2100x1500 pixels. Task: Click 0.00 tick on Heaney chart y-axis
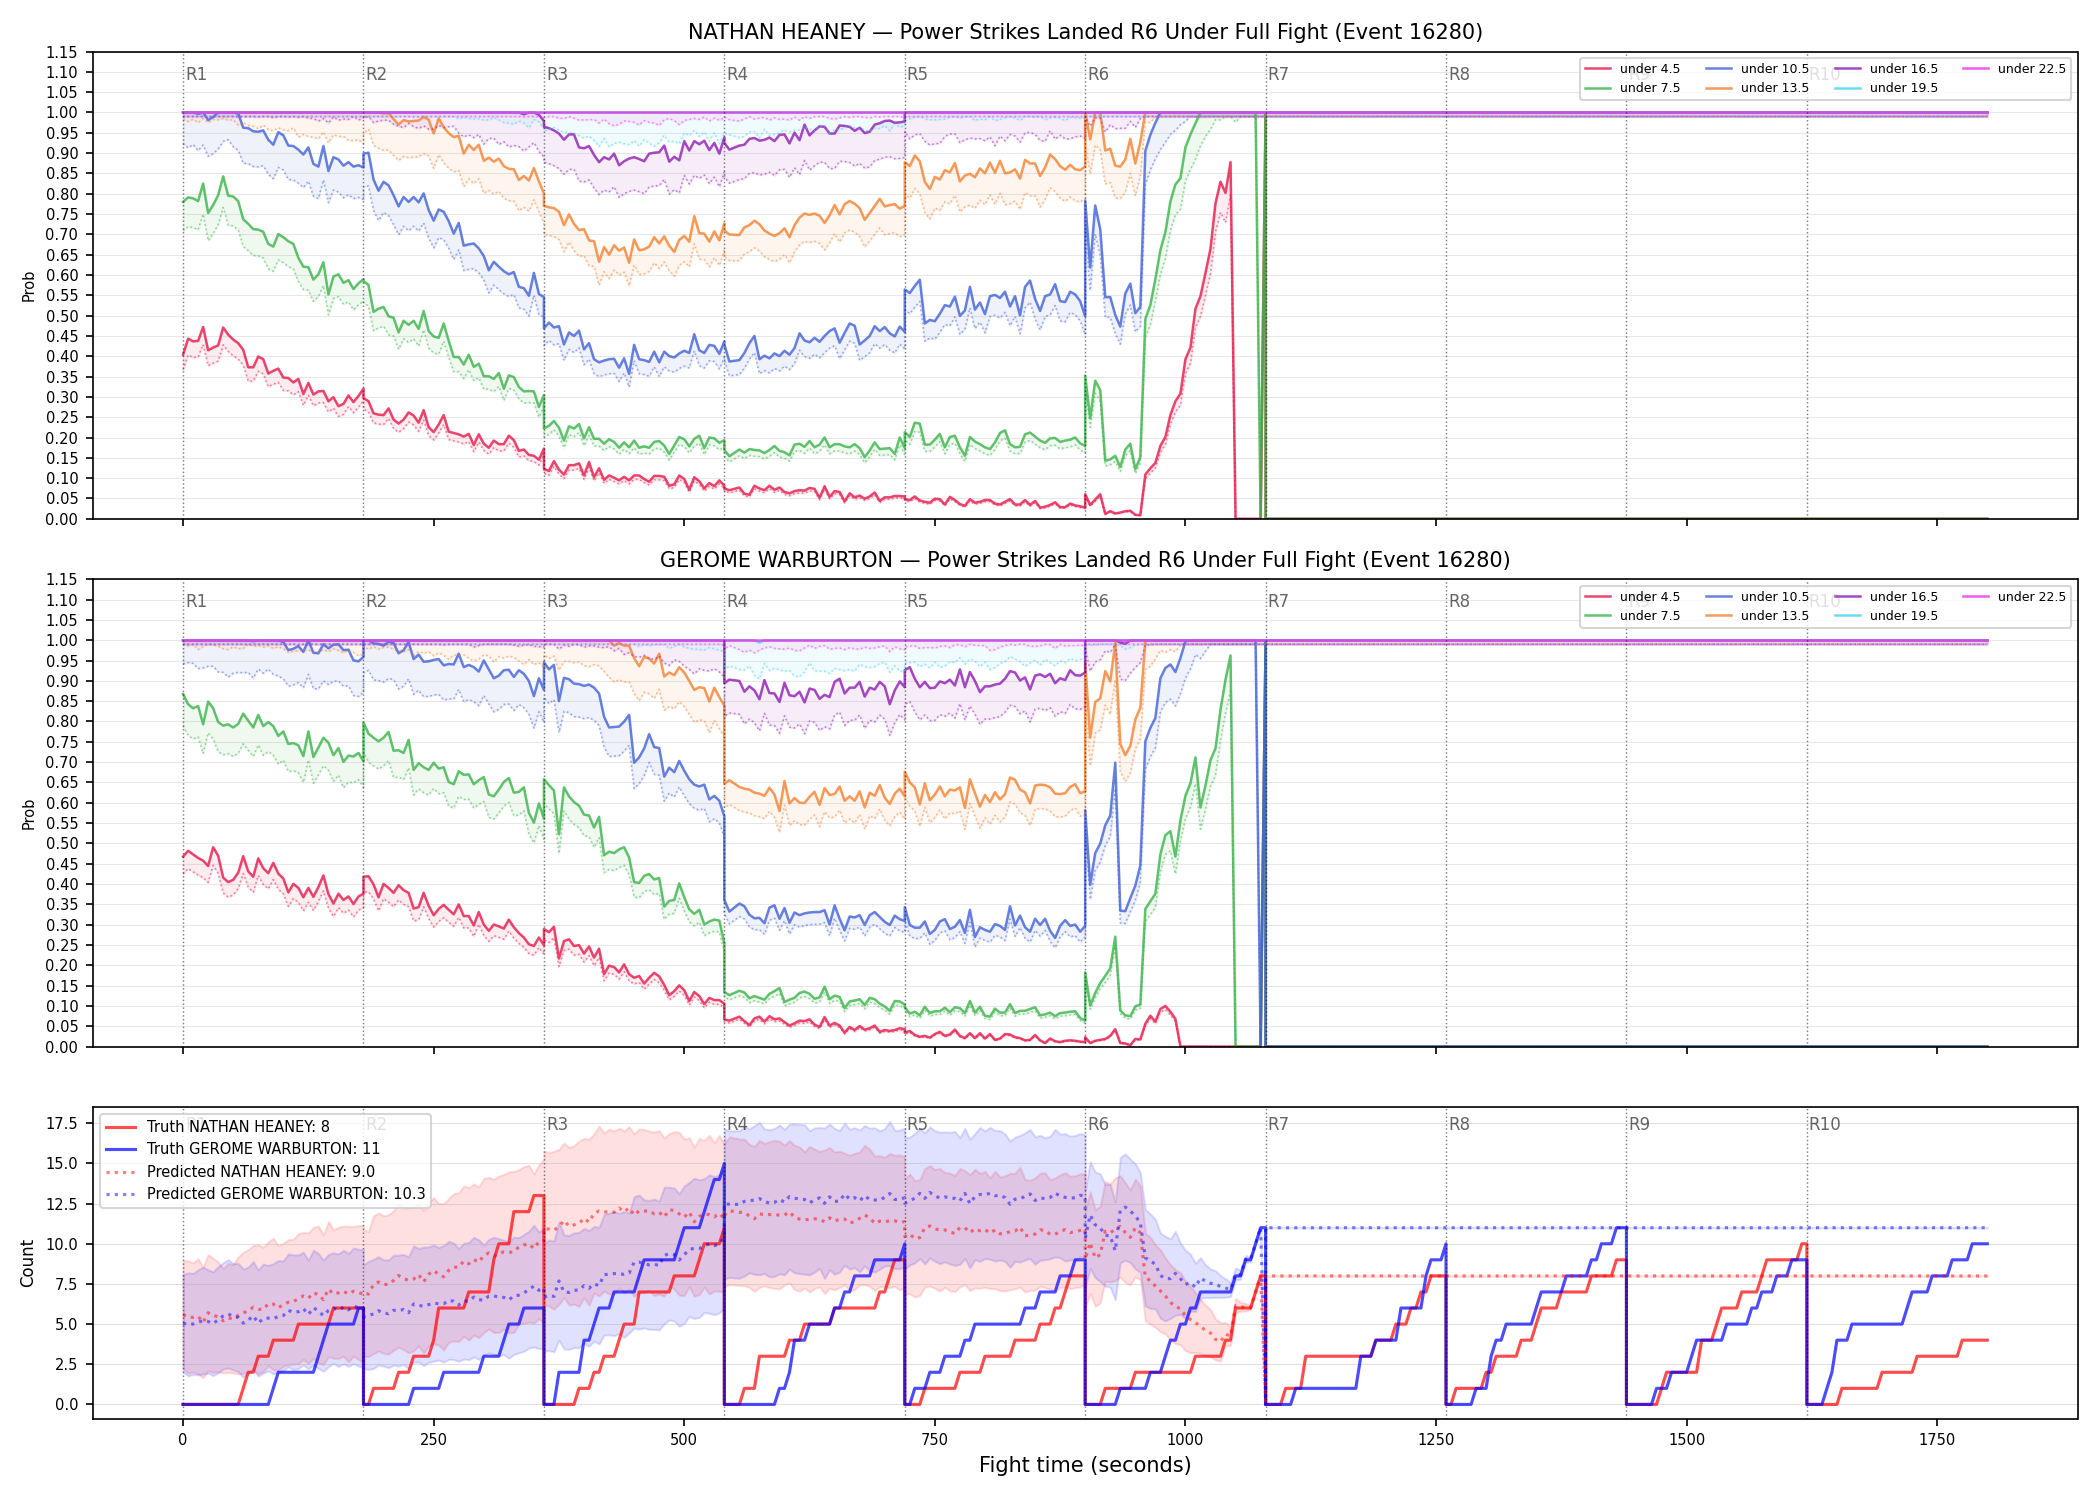coord(62,519)
